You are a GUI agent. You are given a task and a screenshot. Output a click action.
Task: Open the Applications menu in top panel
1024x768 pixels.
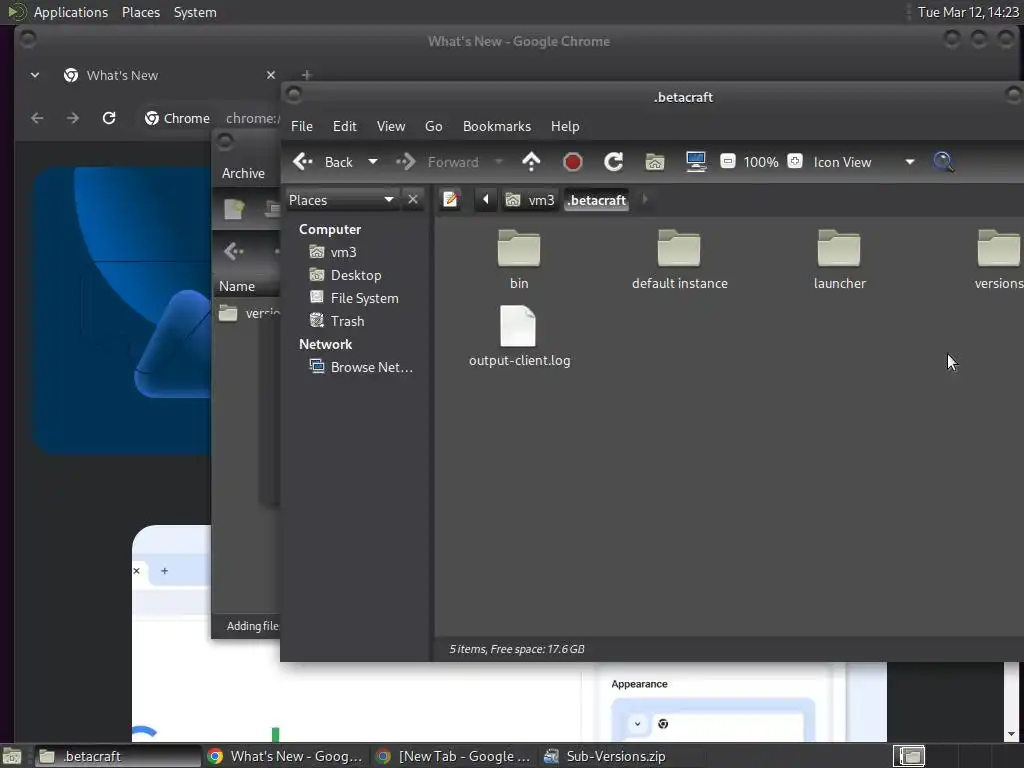[71, 12]
